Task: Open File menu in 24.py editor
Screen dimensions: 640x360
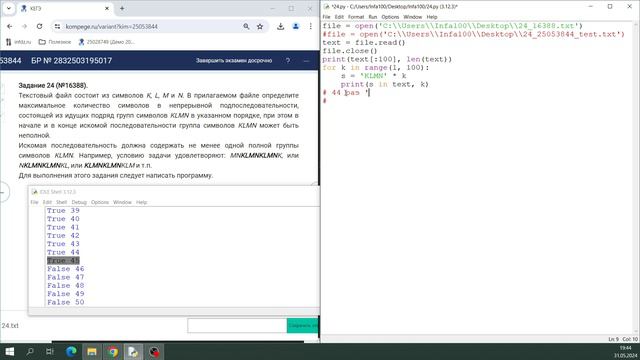Action: point(327,17)
